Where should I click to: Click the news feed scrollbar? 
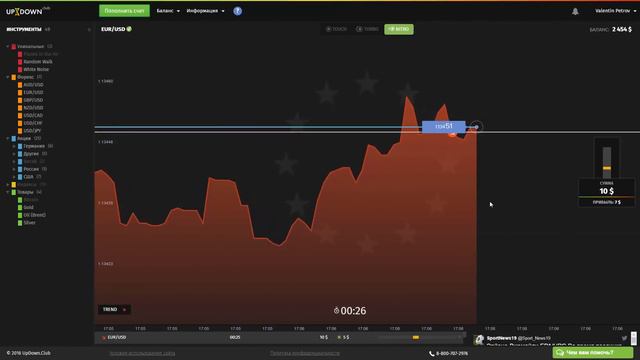point(633,338)
